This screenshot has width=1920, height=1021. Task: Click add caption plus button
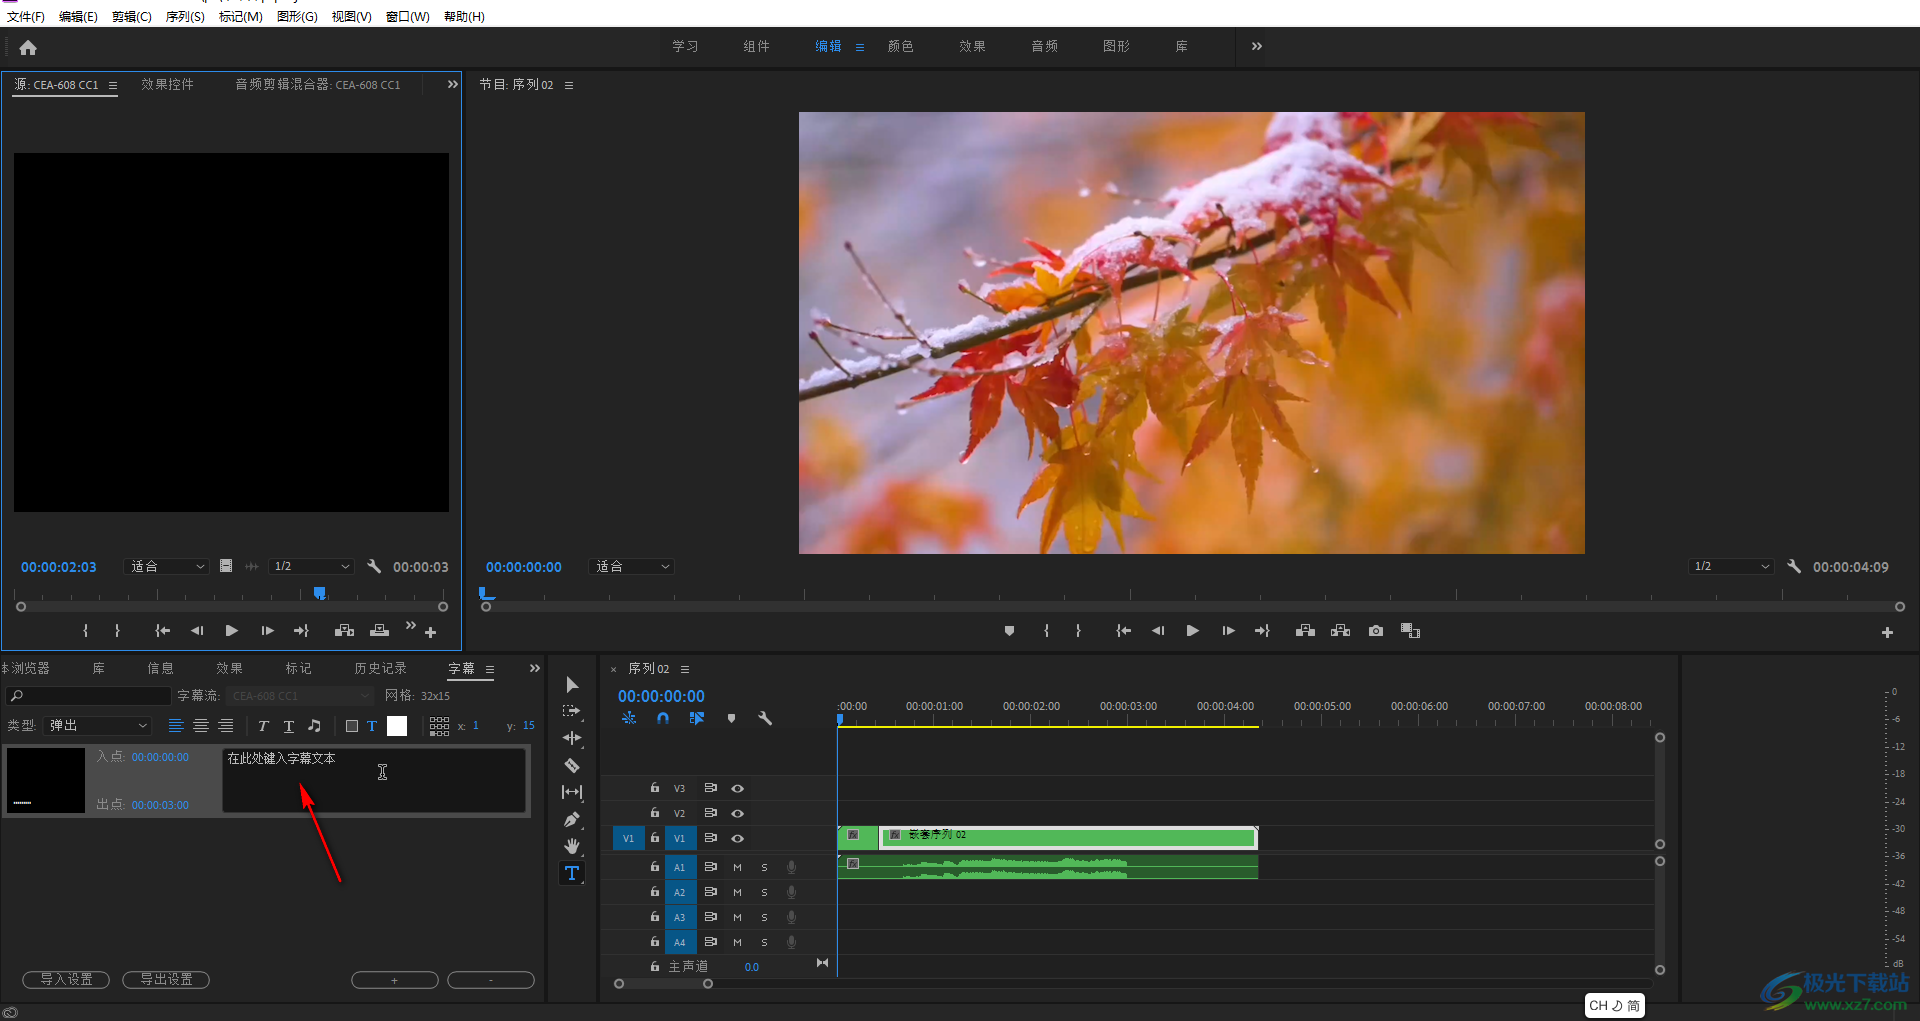395,980
